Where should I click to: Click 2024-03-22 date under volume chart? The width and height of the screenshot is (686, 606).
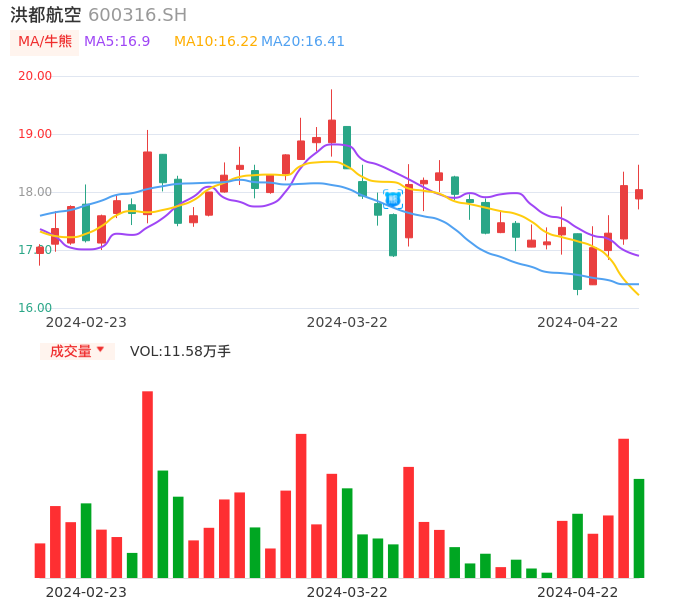(x=347, y=592)
